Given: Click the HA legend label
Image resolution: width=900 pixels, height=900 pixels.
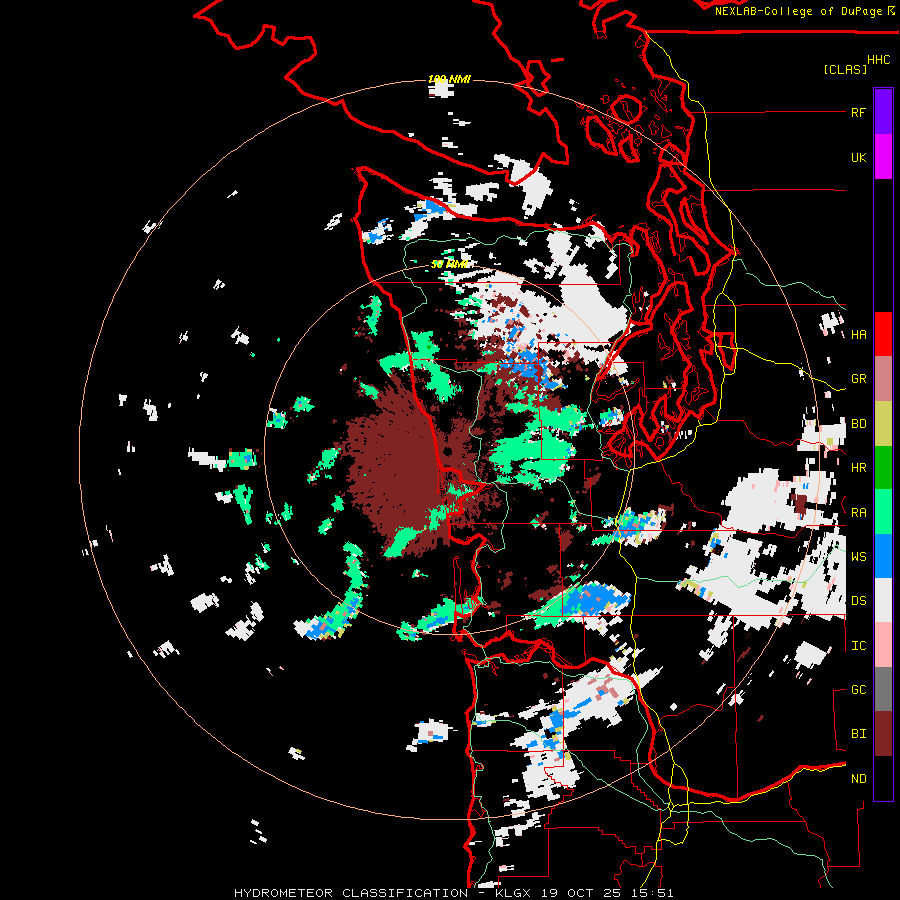Looking at the screenshot, I should pos(858,335).
